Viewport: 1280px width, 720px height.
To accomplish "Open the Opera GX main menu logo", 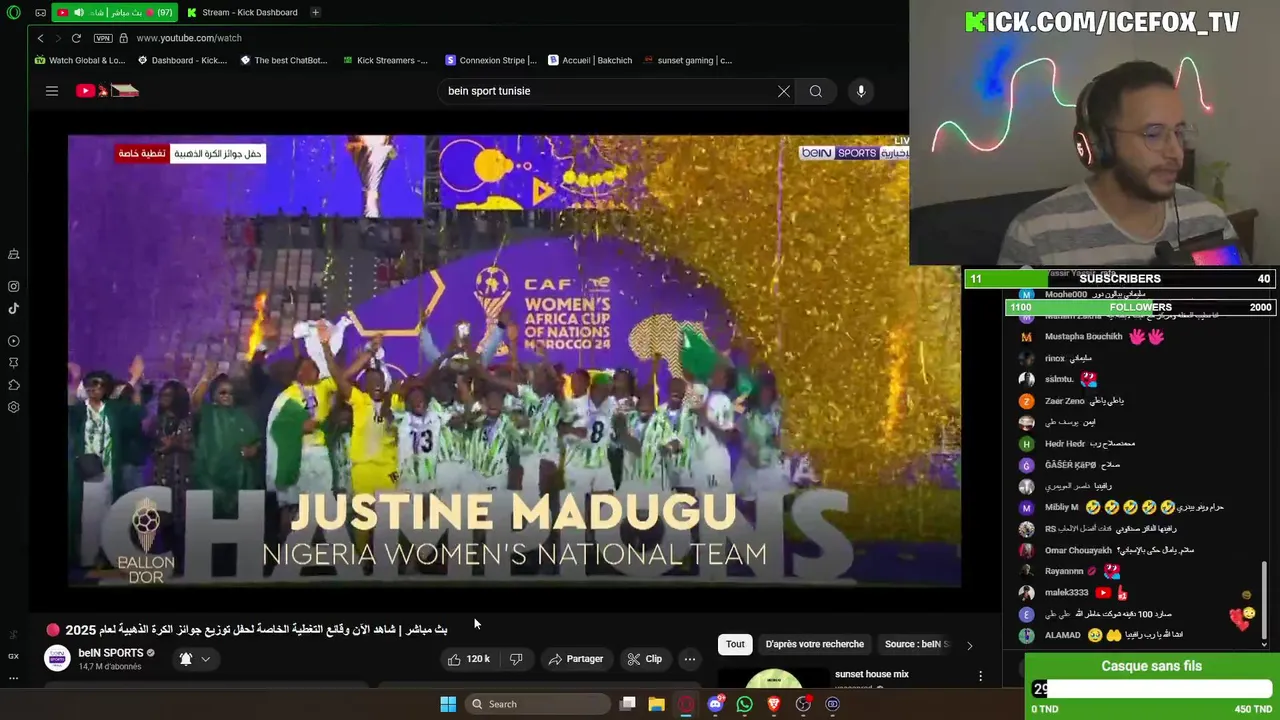I will 14,12.
